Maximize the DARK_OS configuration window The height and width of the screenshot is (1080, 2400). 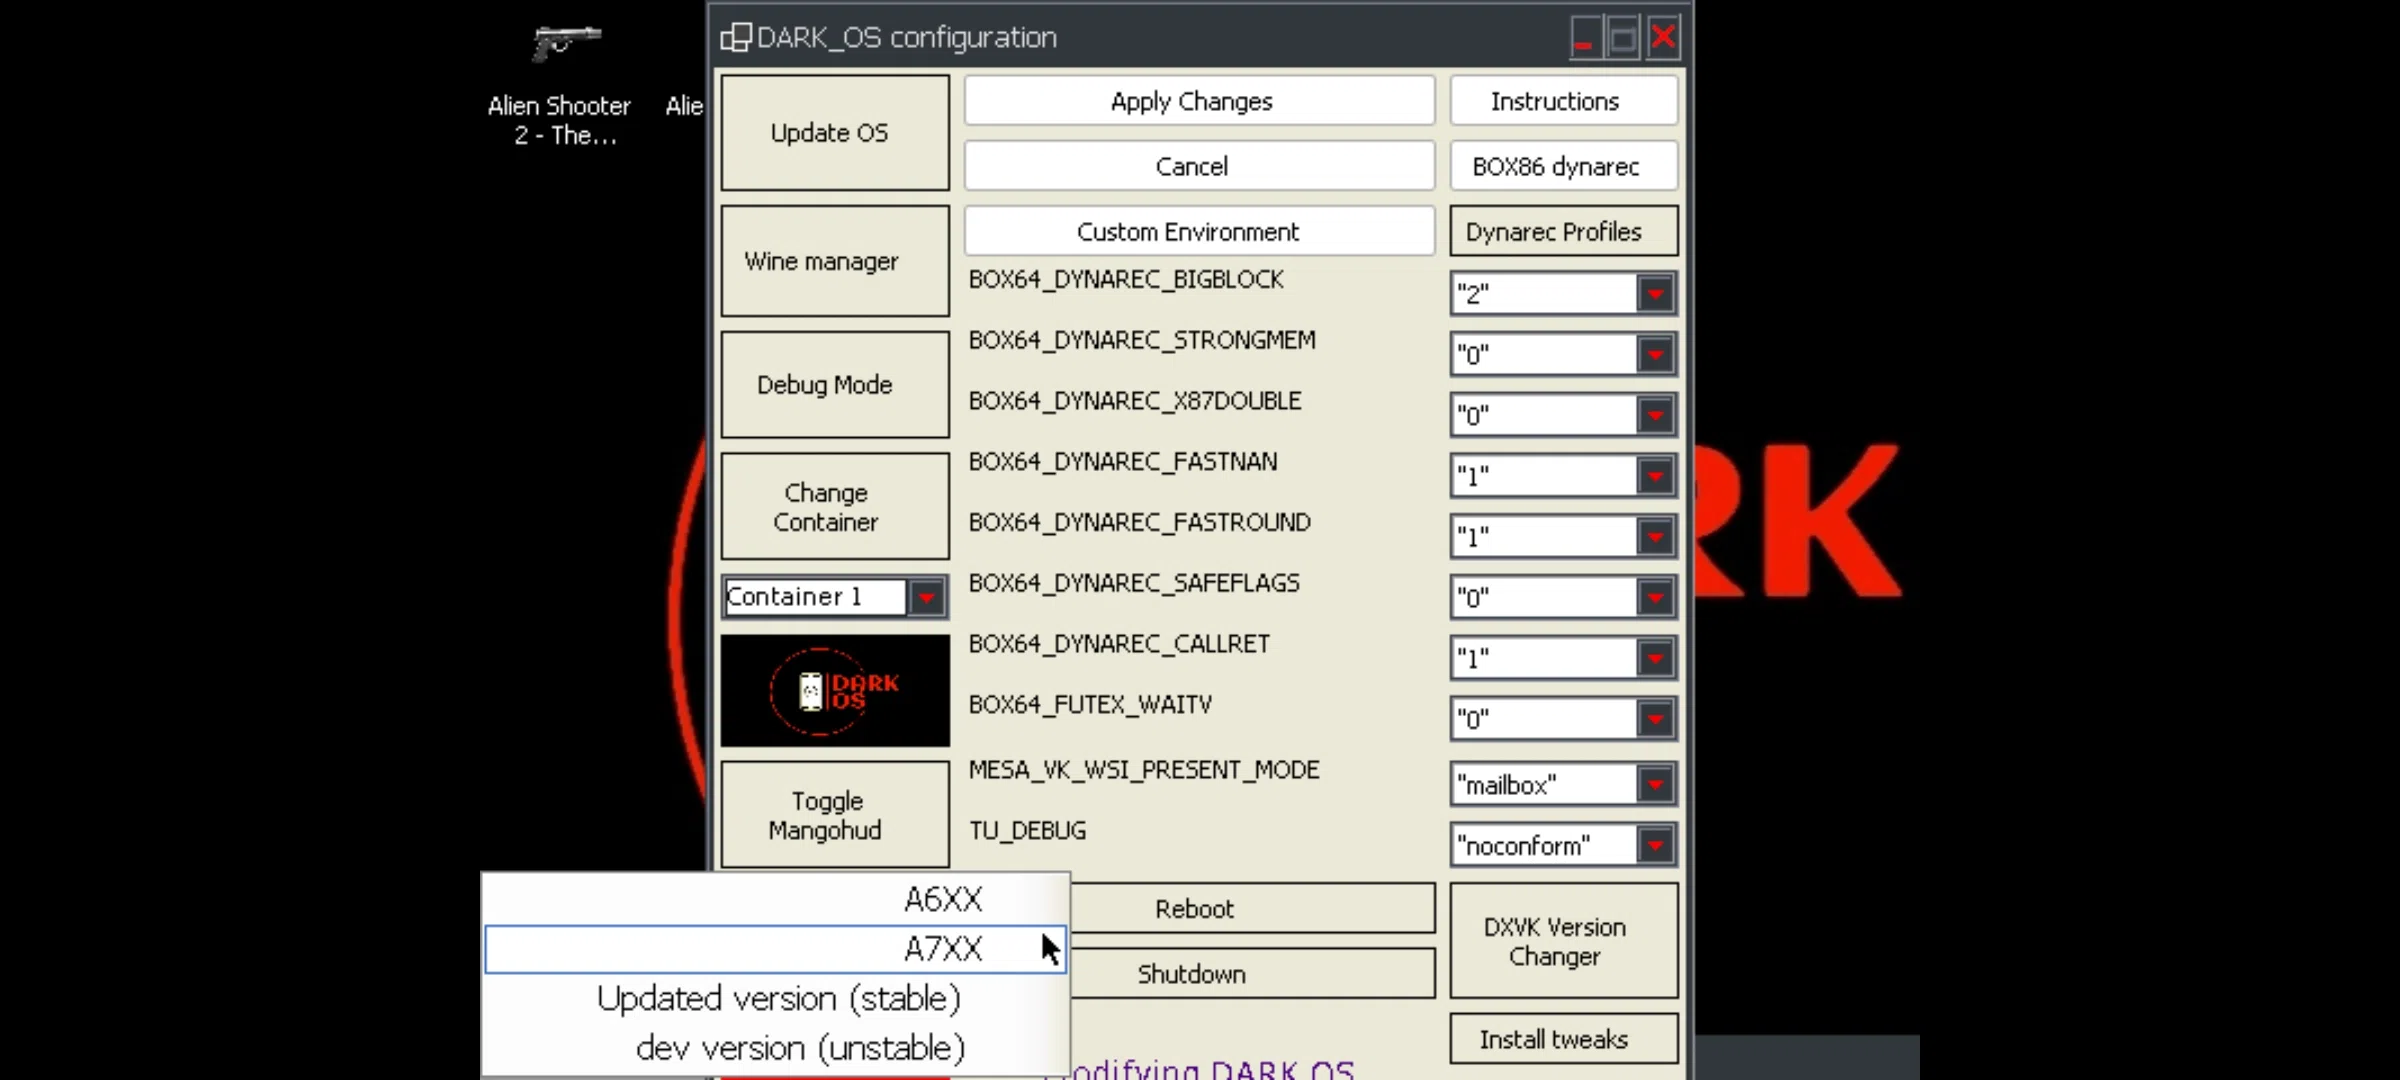pyautogui.click(x=1622, y=38)
